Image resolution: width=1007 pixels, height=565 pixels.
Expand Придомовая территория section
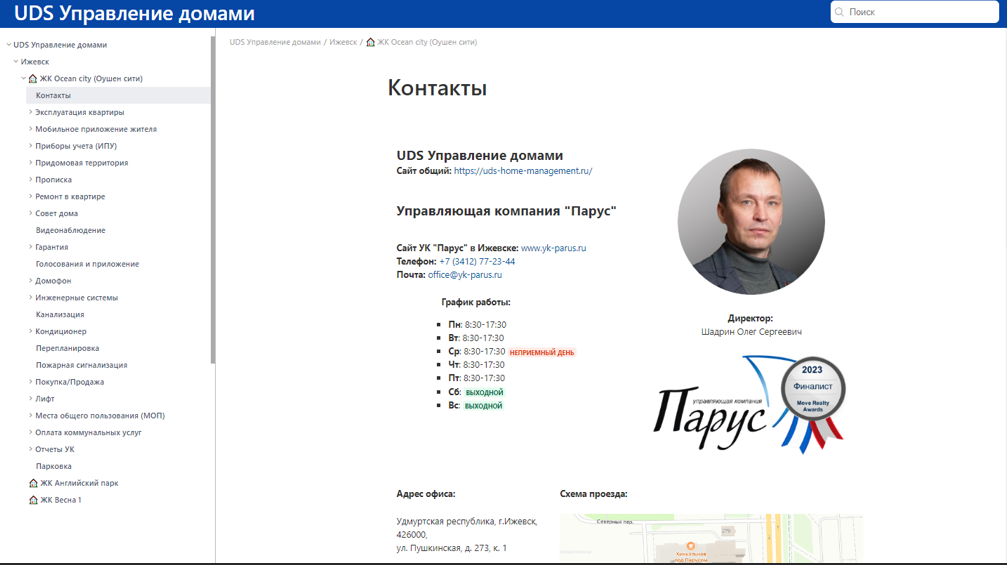pyautogui.click(x=30, y=162)
